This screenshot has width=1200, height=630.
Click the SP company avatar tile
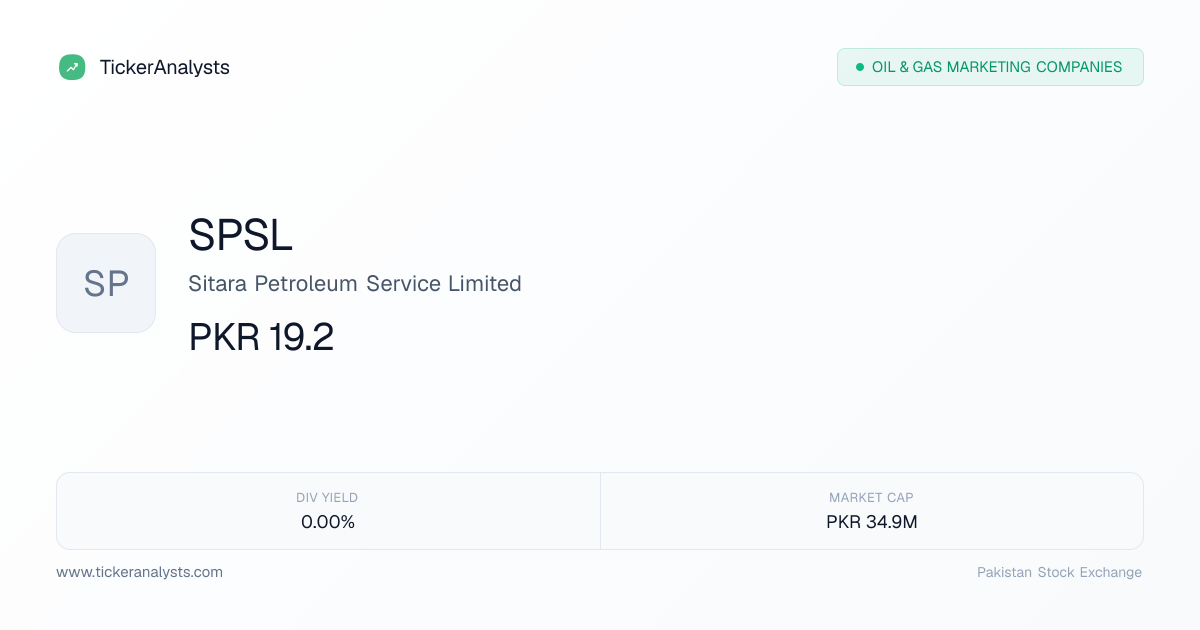[106, 283]
